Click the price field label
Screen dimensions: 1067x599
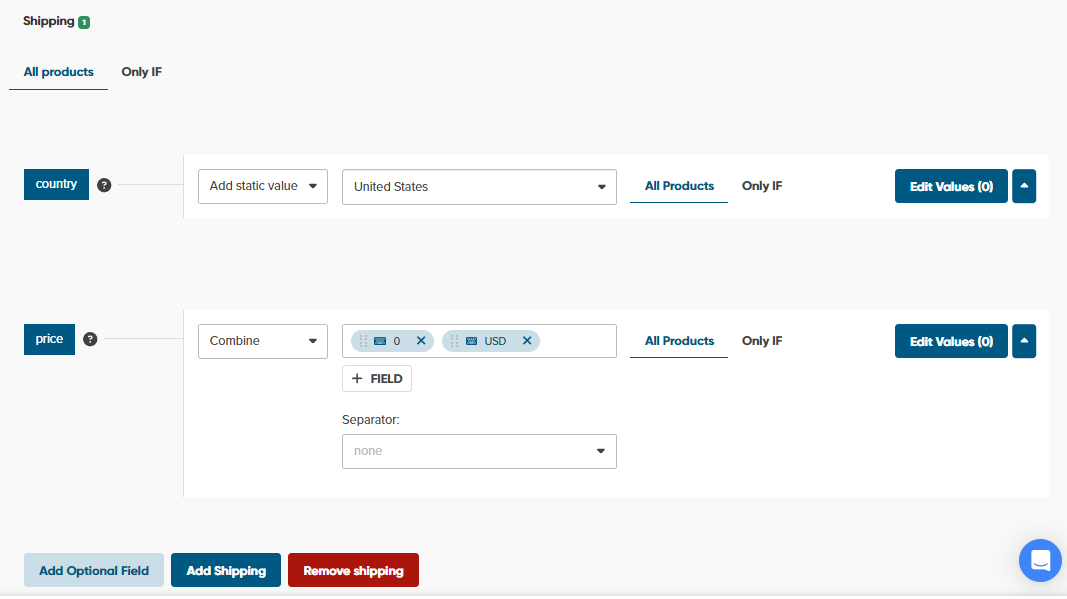(49, 339)
